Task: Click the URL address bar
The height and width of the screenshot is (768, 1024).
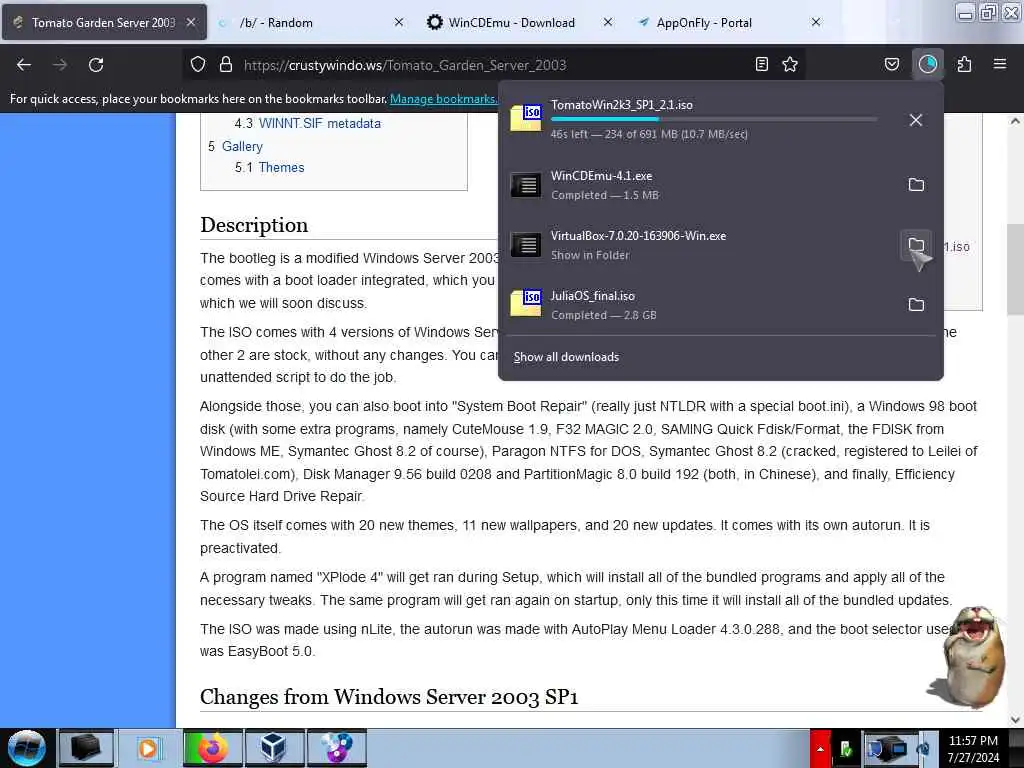Action: pos(496,65)
